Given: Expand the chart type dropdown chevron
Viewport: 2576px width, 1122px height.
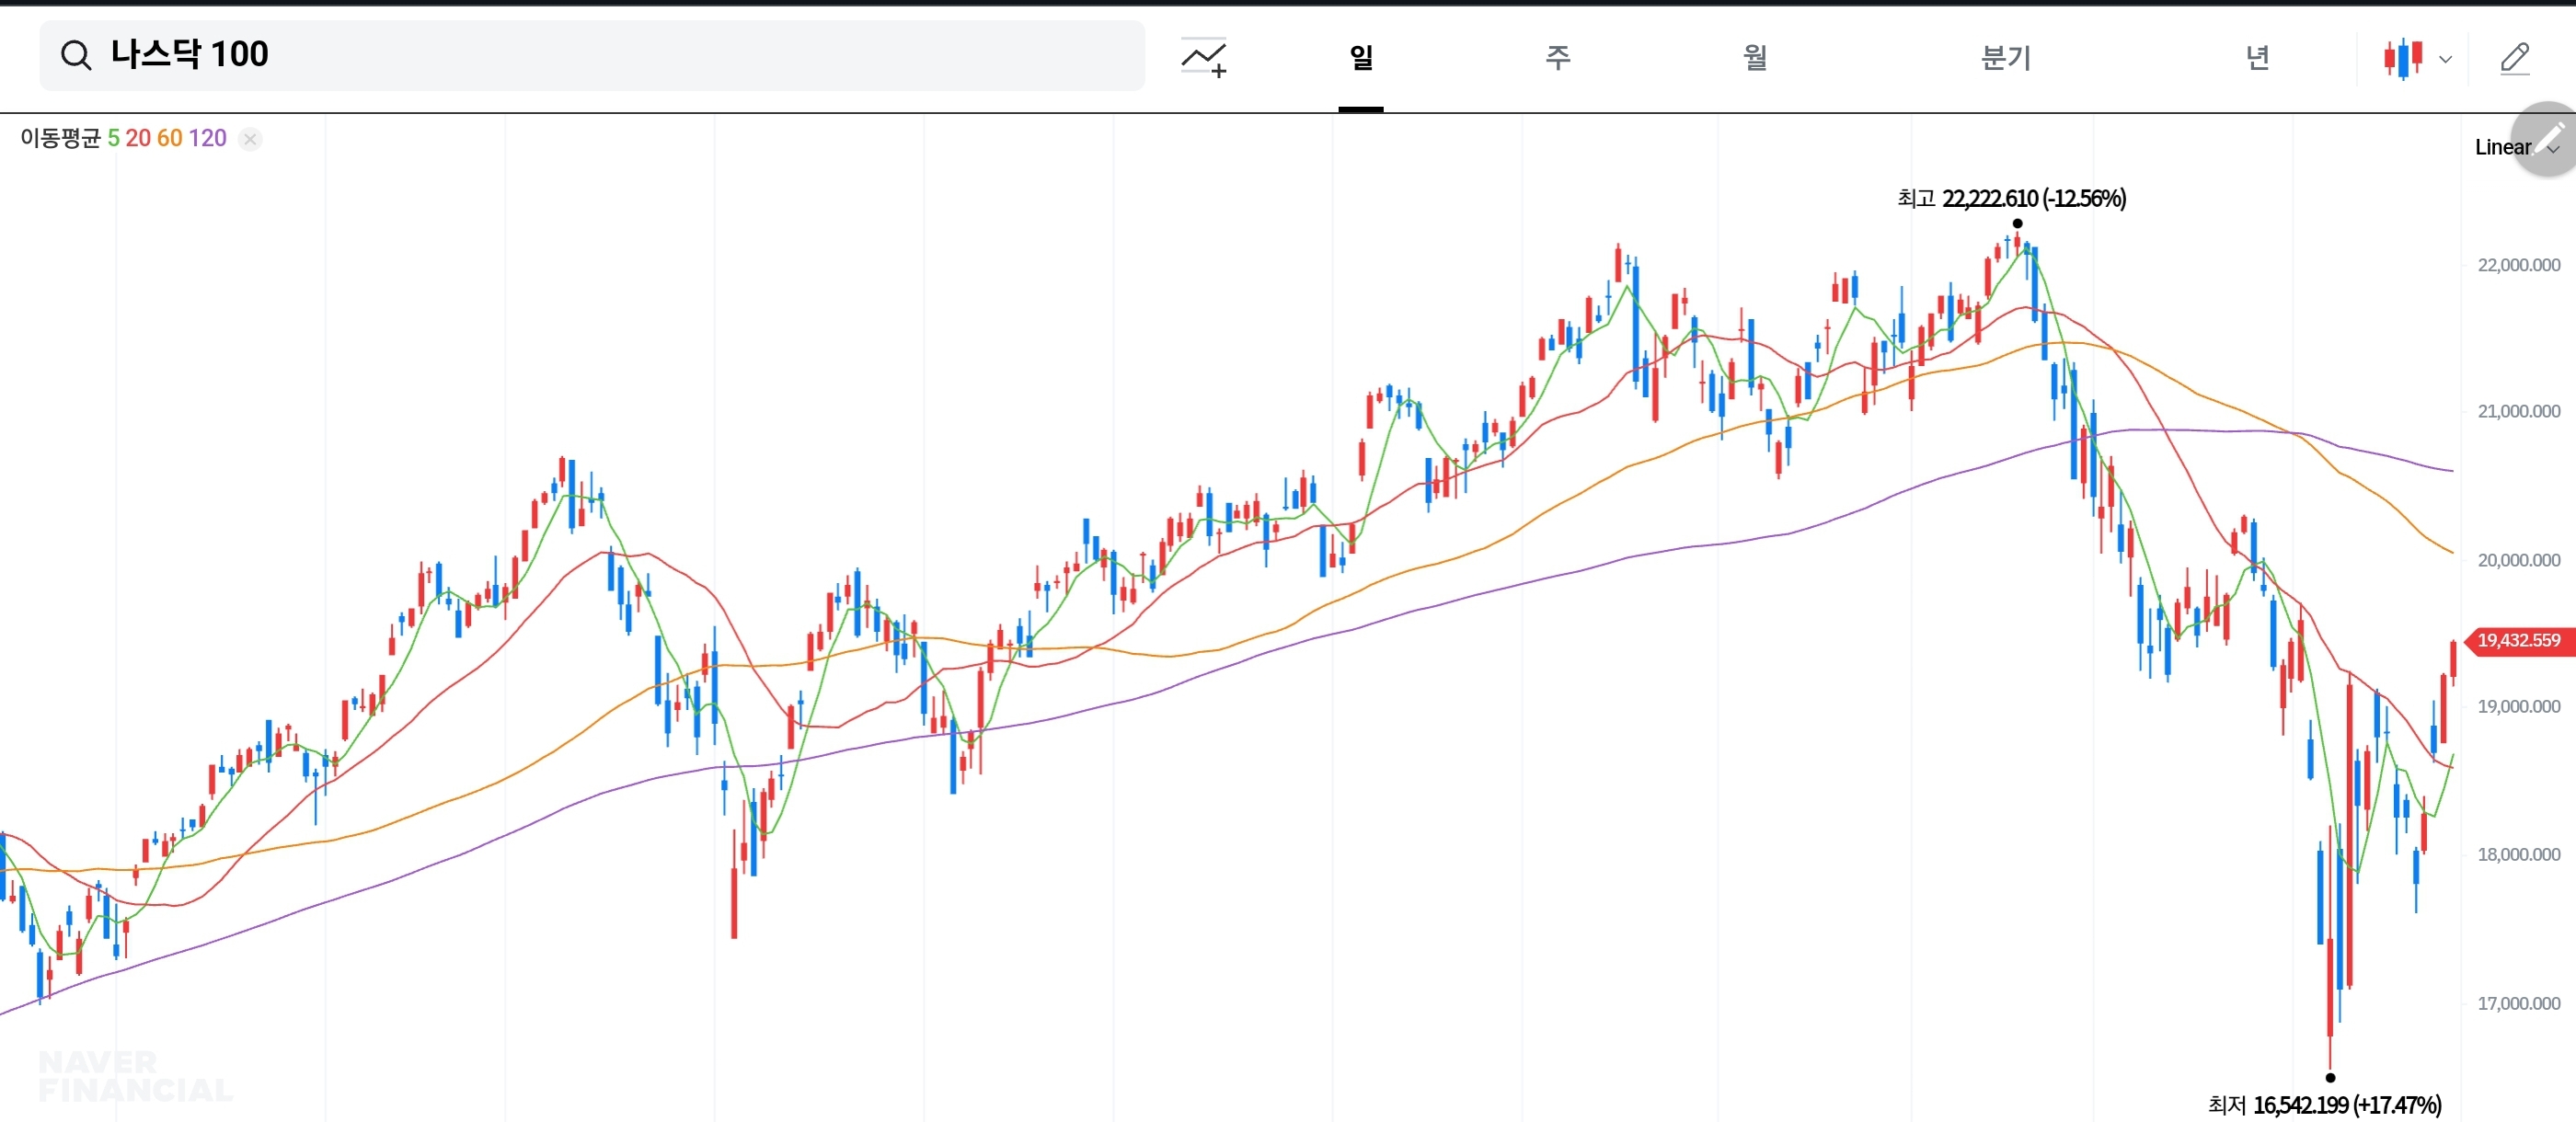Looking at the screenshot, I should click(x=2445, y=59).
